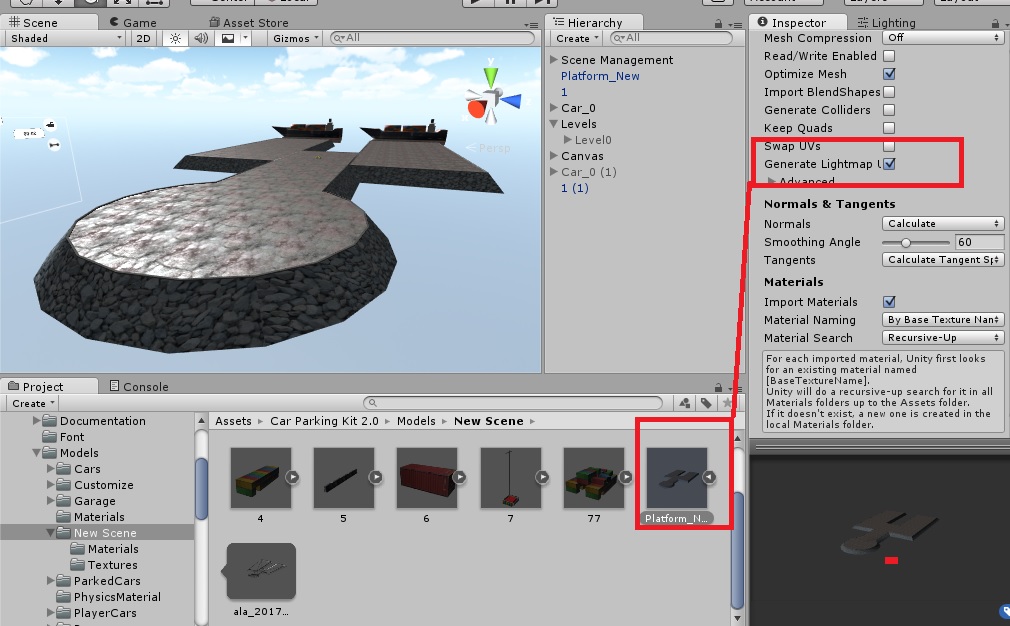Disable Generate Lightmap UVs checkbox
Image resolution: width=1010 pixels, height=626 pixels.
888,164
